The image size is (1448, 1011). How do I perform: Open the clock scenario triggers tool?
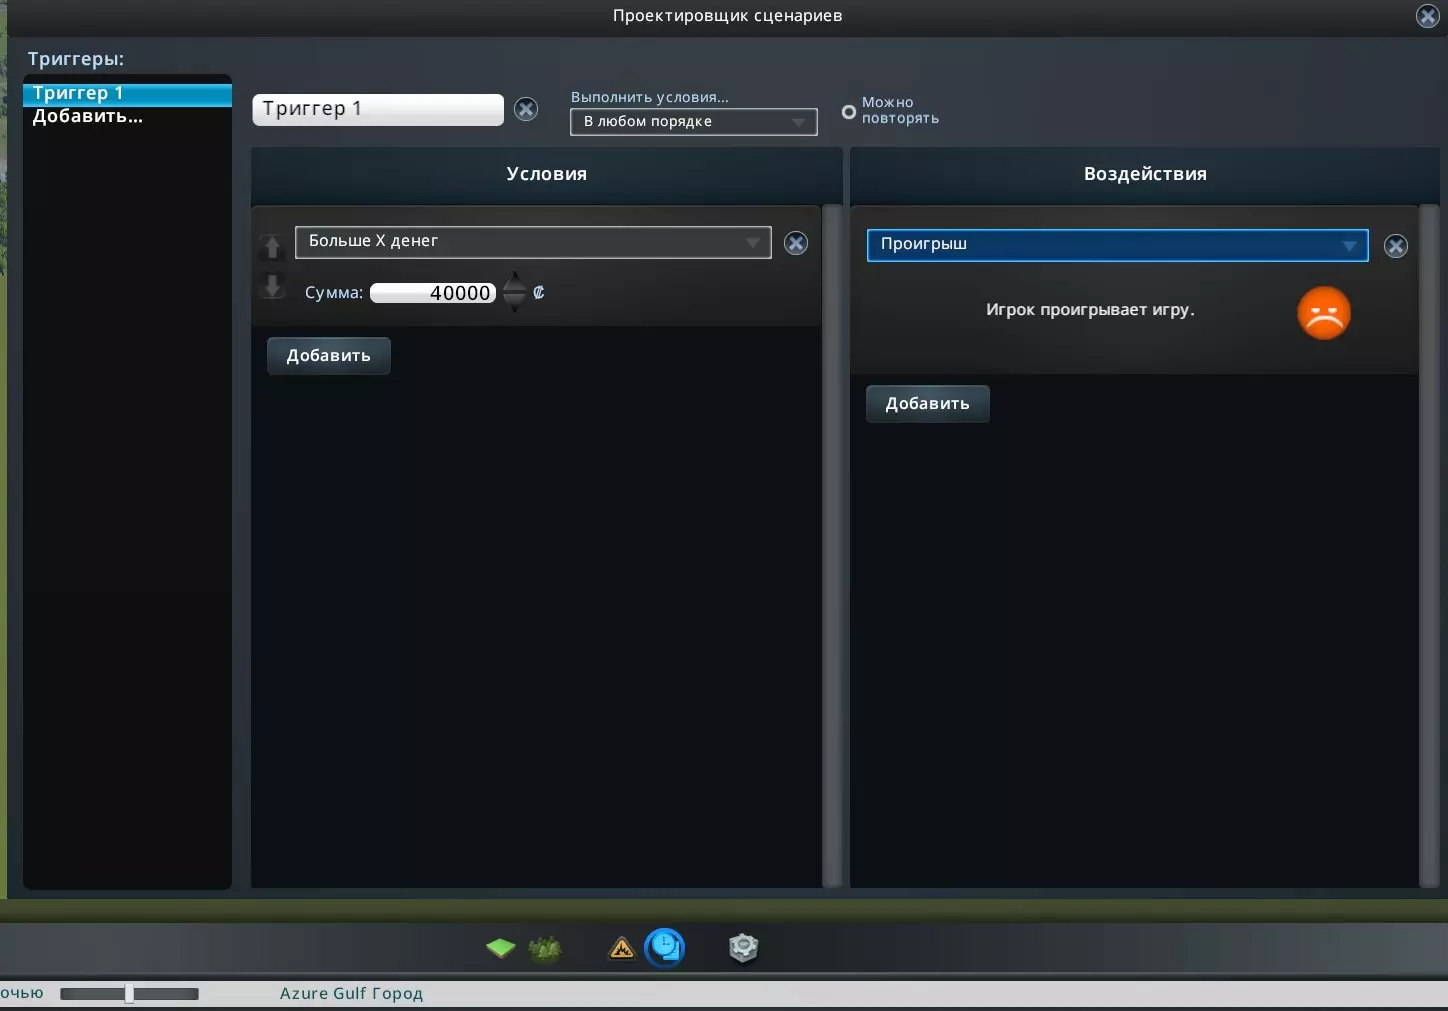pyautogui.click(x=665, y=947)
